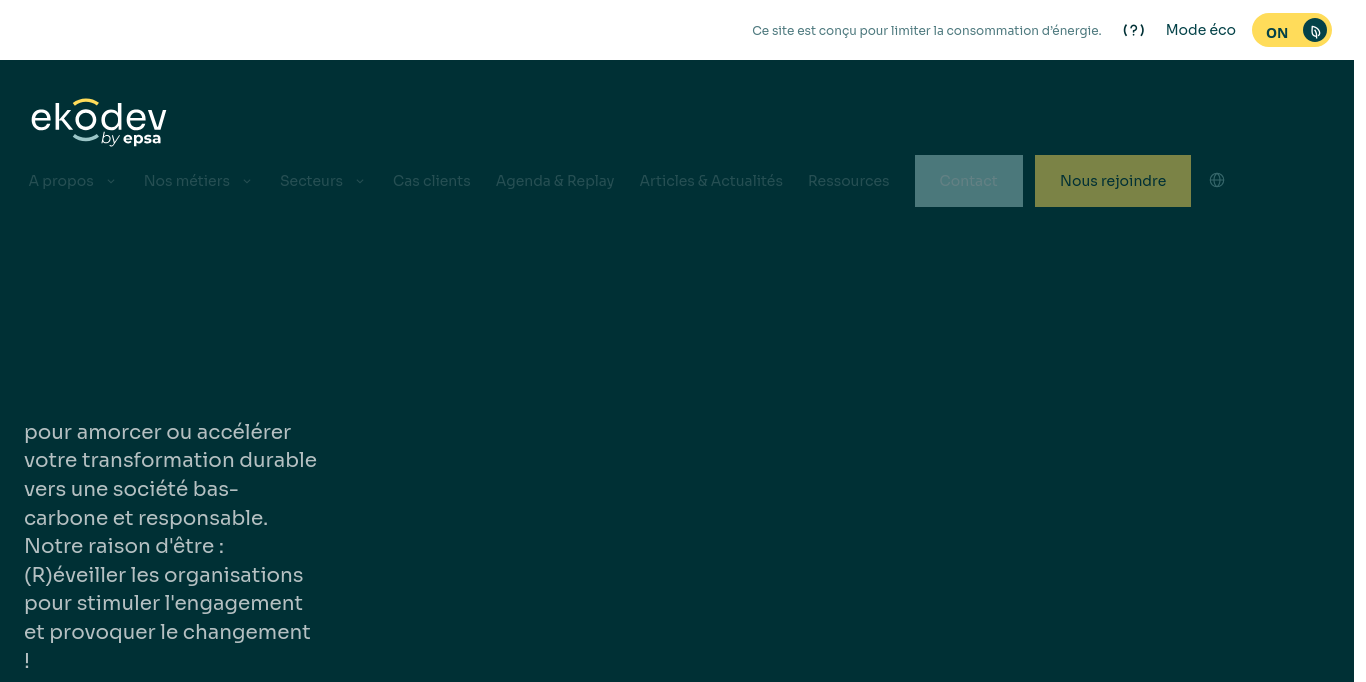Open the A propos menu
The image size is (1366, 682).
[x=61, y=181]
